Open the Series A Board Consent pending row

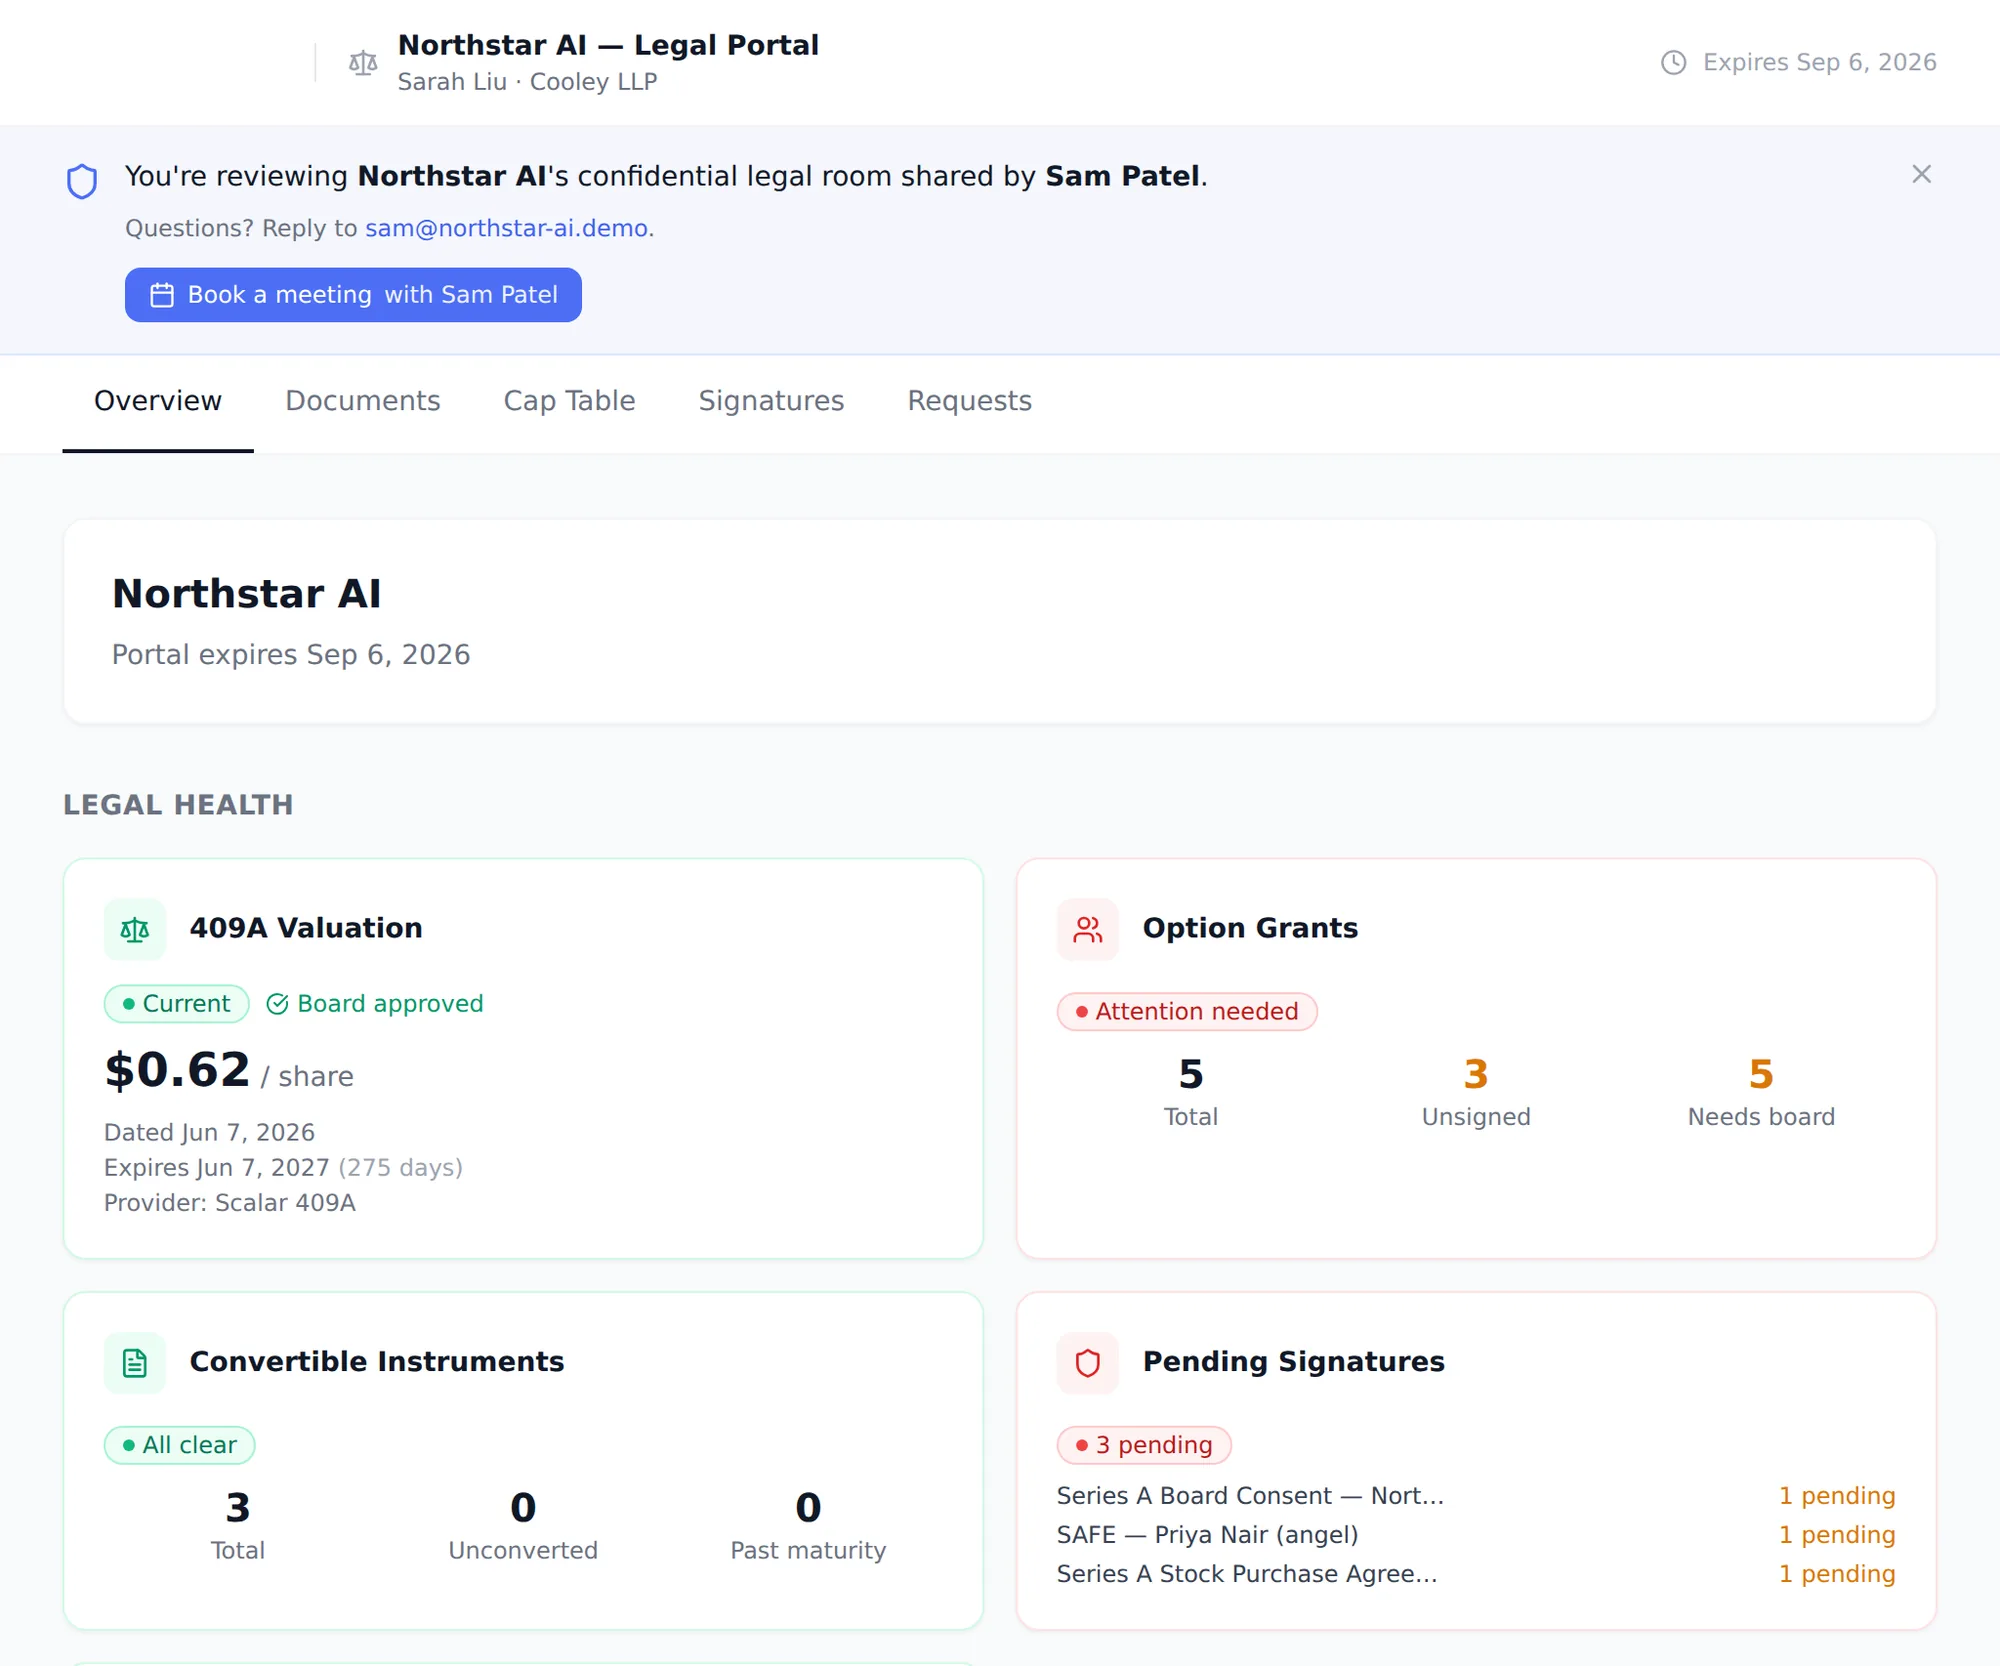pos(1476,1496)
